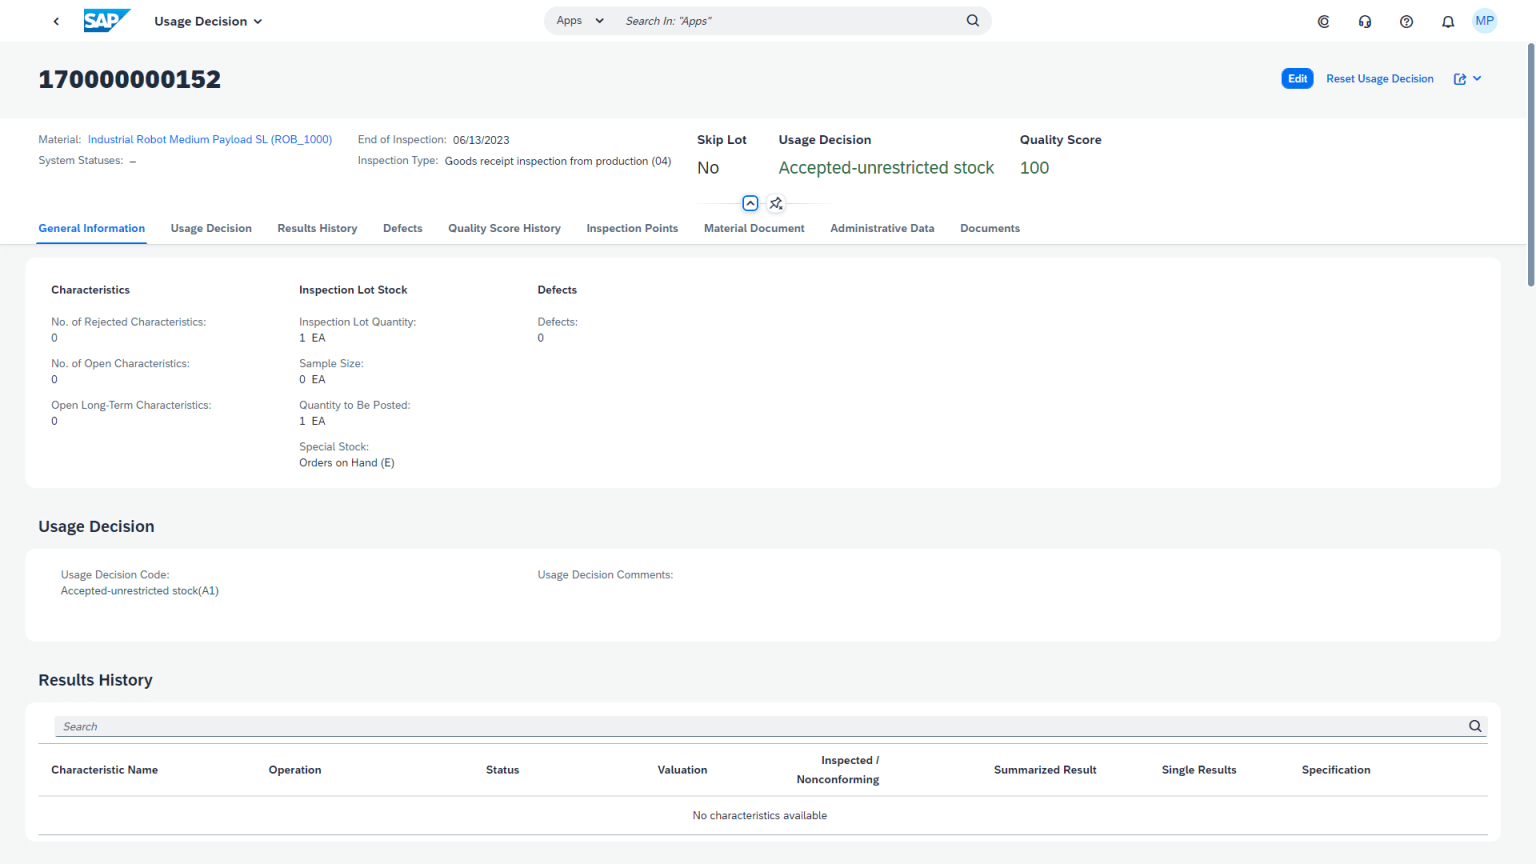This screenshot has height=864, width=1536.
Task: Trigger search with the magnifier in Apps bar
Action: point(972,20)
